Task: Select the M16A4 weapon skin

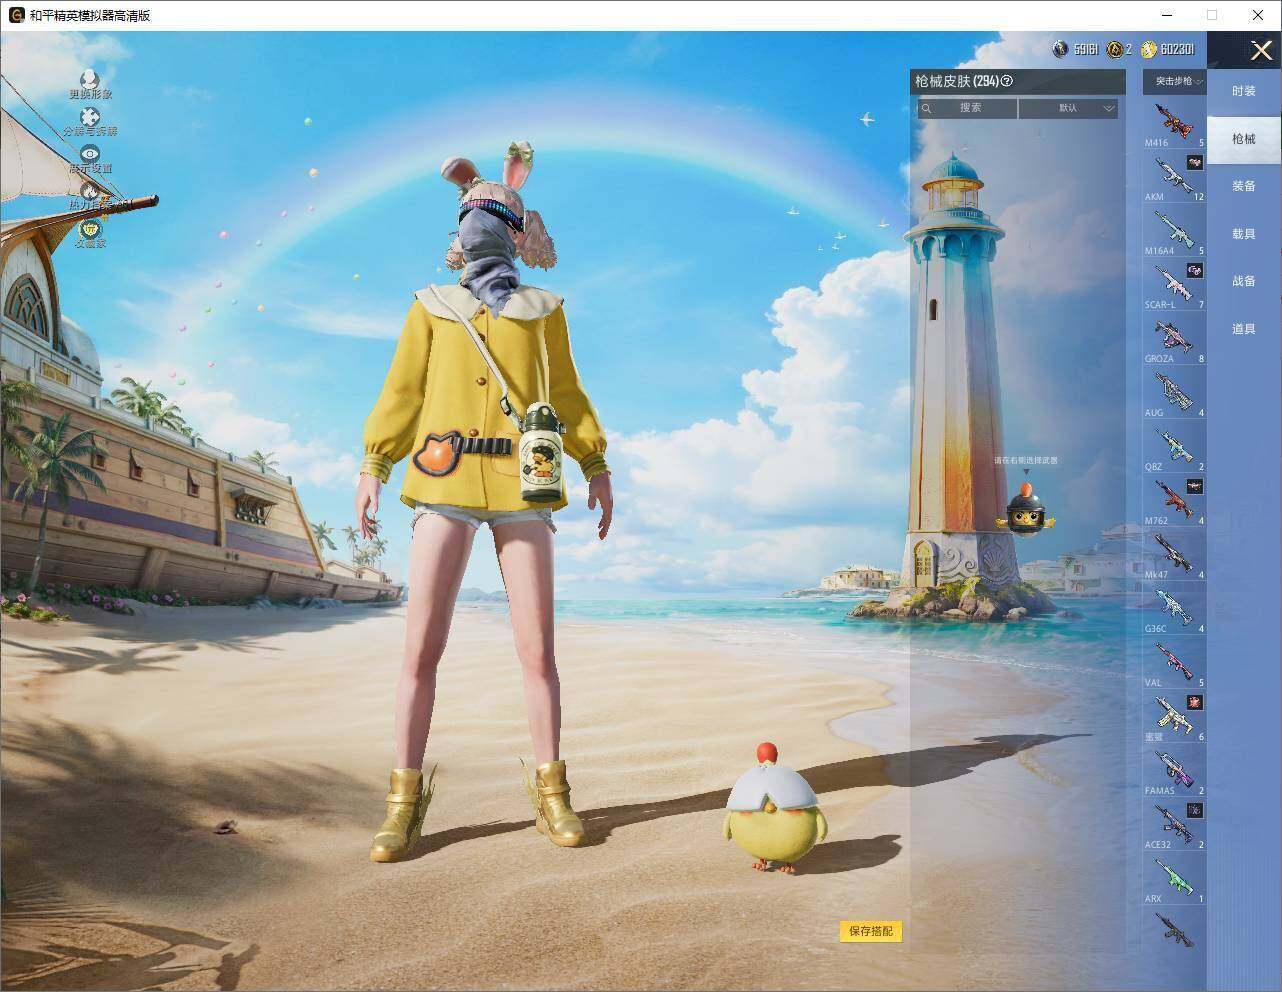Action: point(1174,232)
